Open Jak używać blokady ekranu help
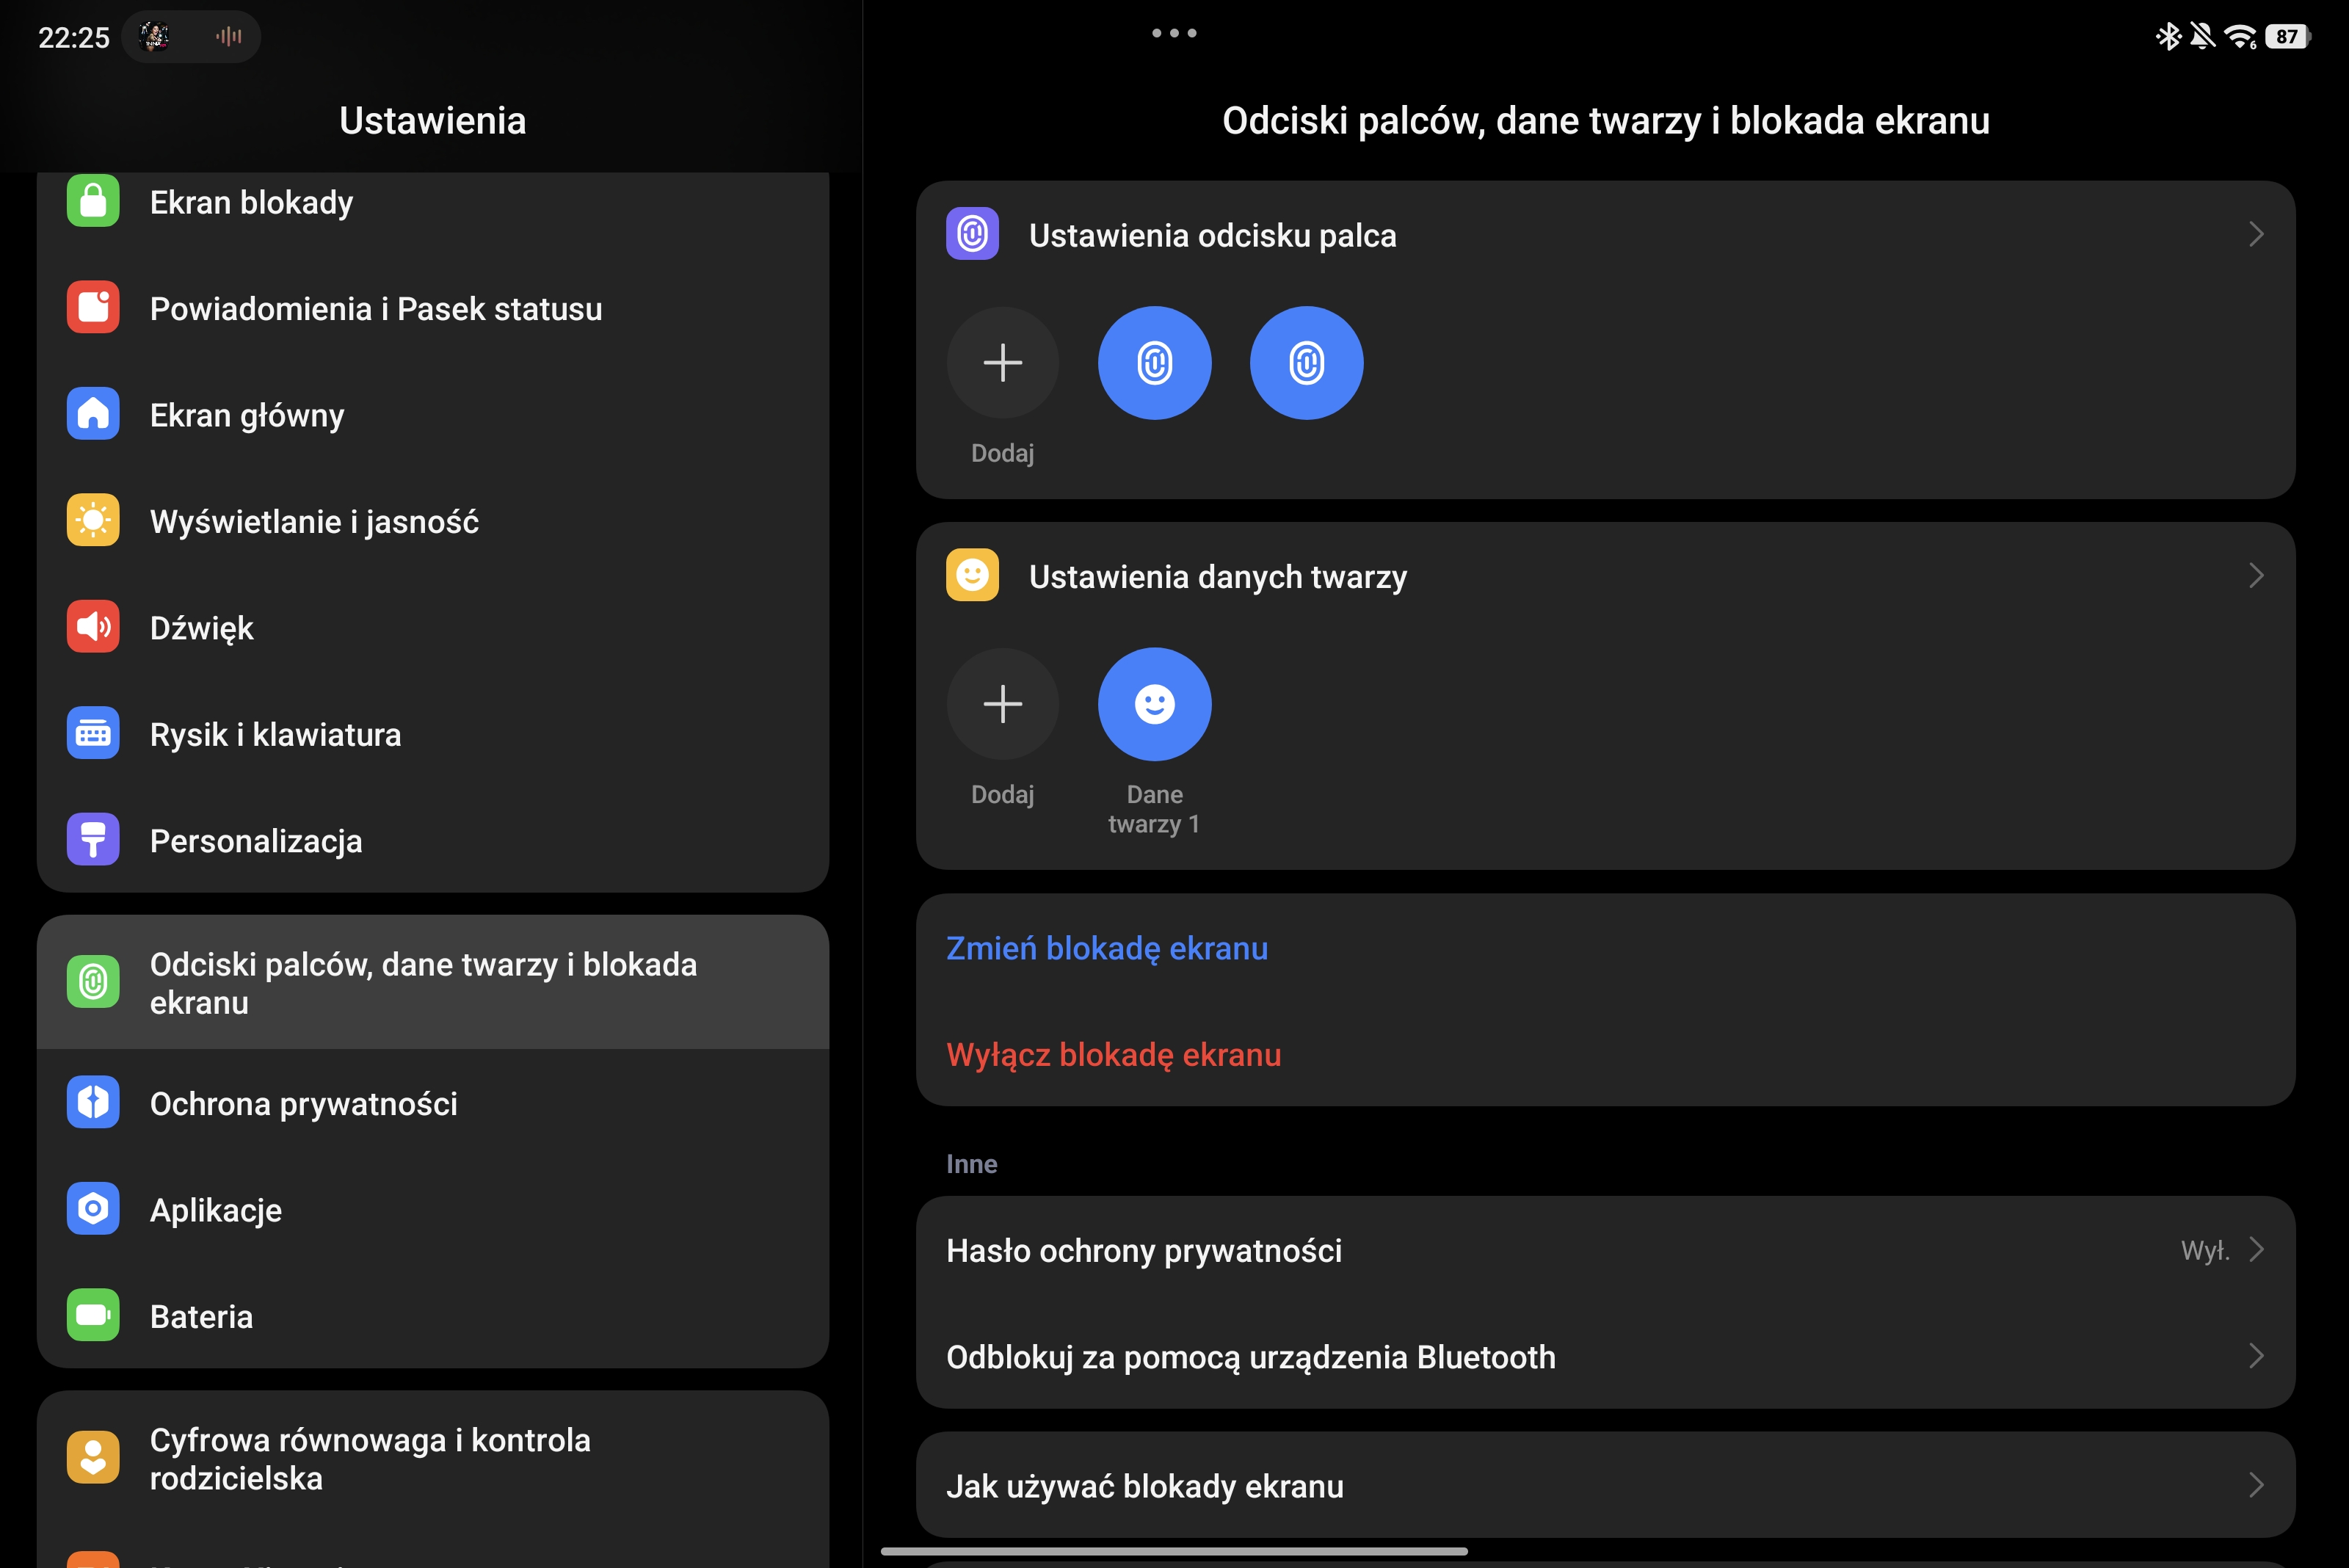This screenshot has height=1568, width=2349. pyautogui.click(x=1604, y=1485)
